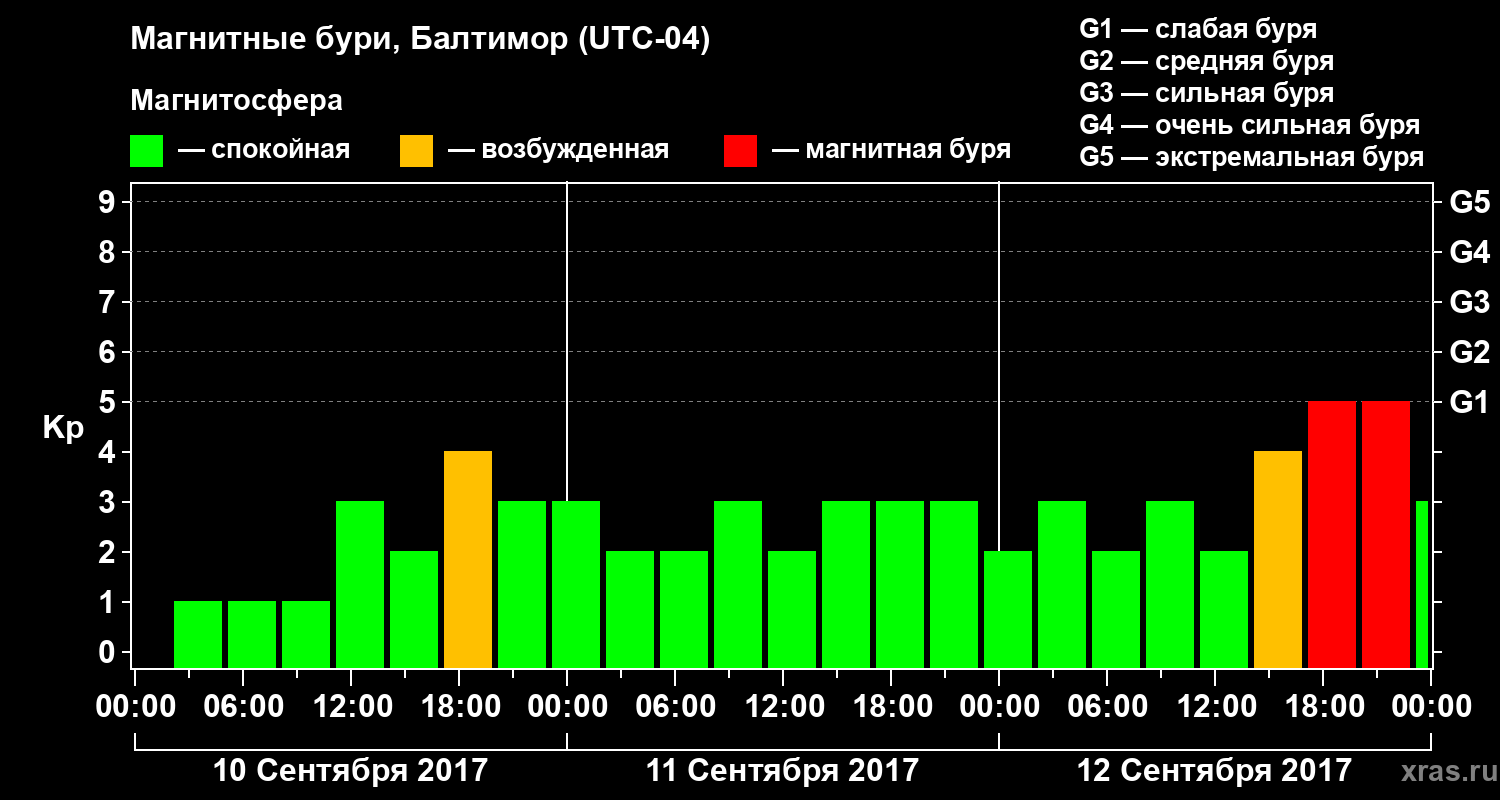The image size is (1500, 800).
Task: Click the green Kp 3 bar at 09:00 on 11 September
Action: point(738,585)
